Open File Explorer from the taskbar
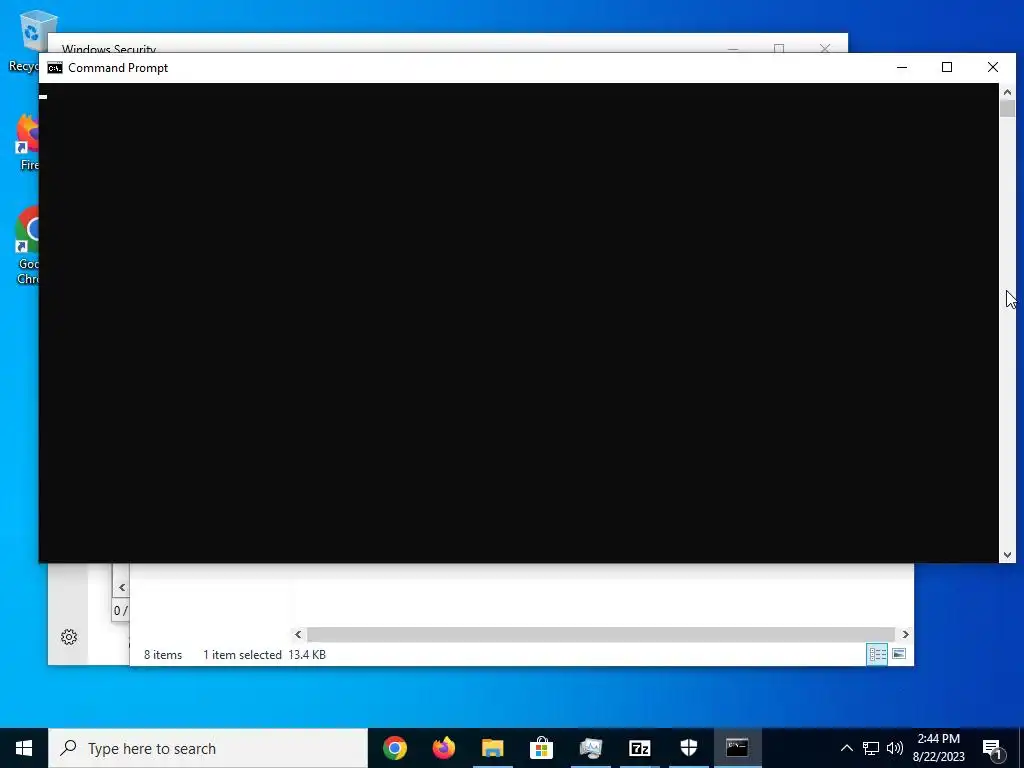Screen dimensions: 1024x768 [493, 748]
